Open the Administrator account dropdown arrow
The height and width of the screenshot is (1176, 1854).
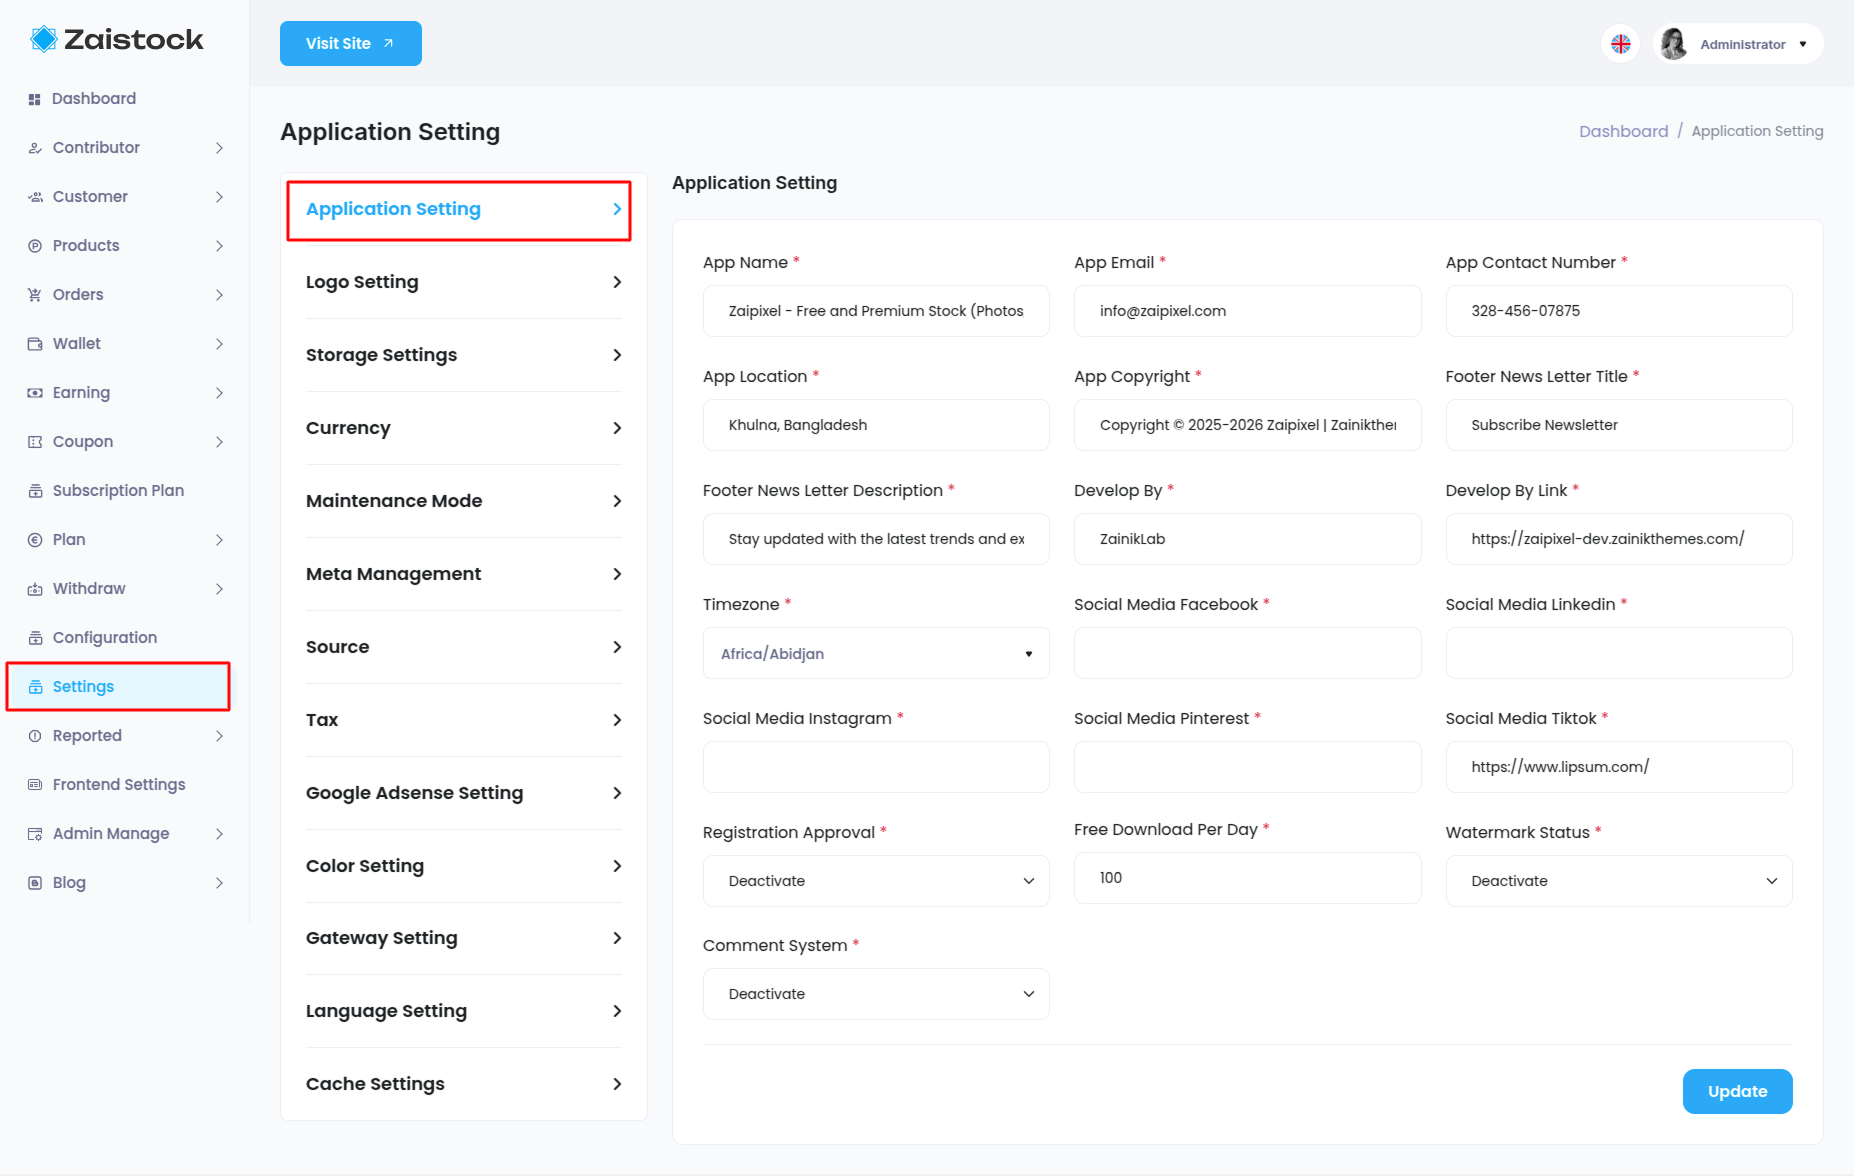point(1803,44)
